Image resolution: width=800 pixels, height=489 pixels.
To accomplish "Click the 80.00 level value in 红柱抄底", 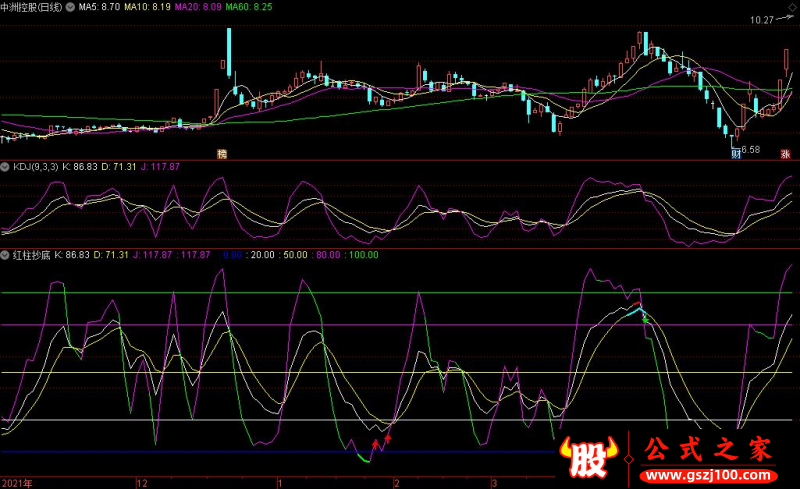I will pos(328,255).
